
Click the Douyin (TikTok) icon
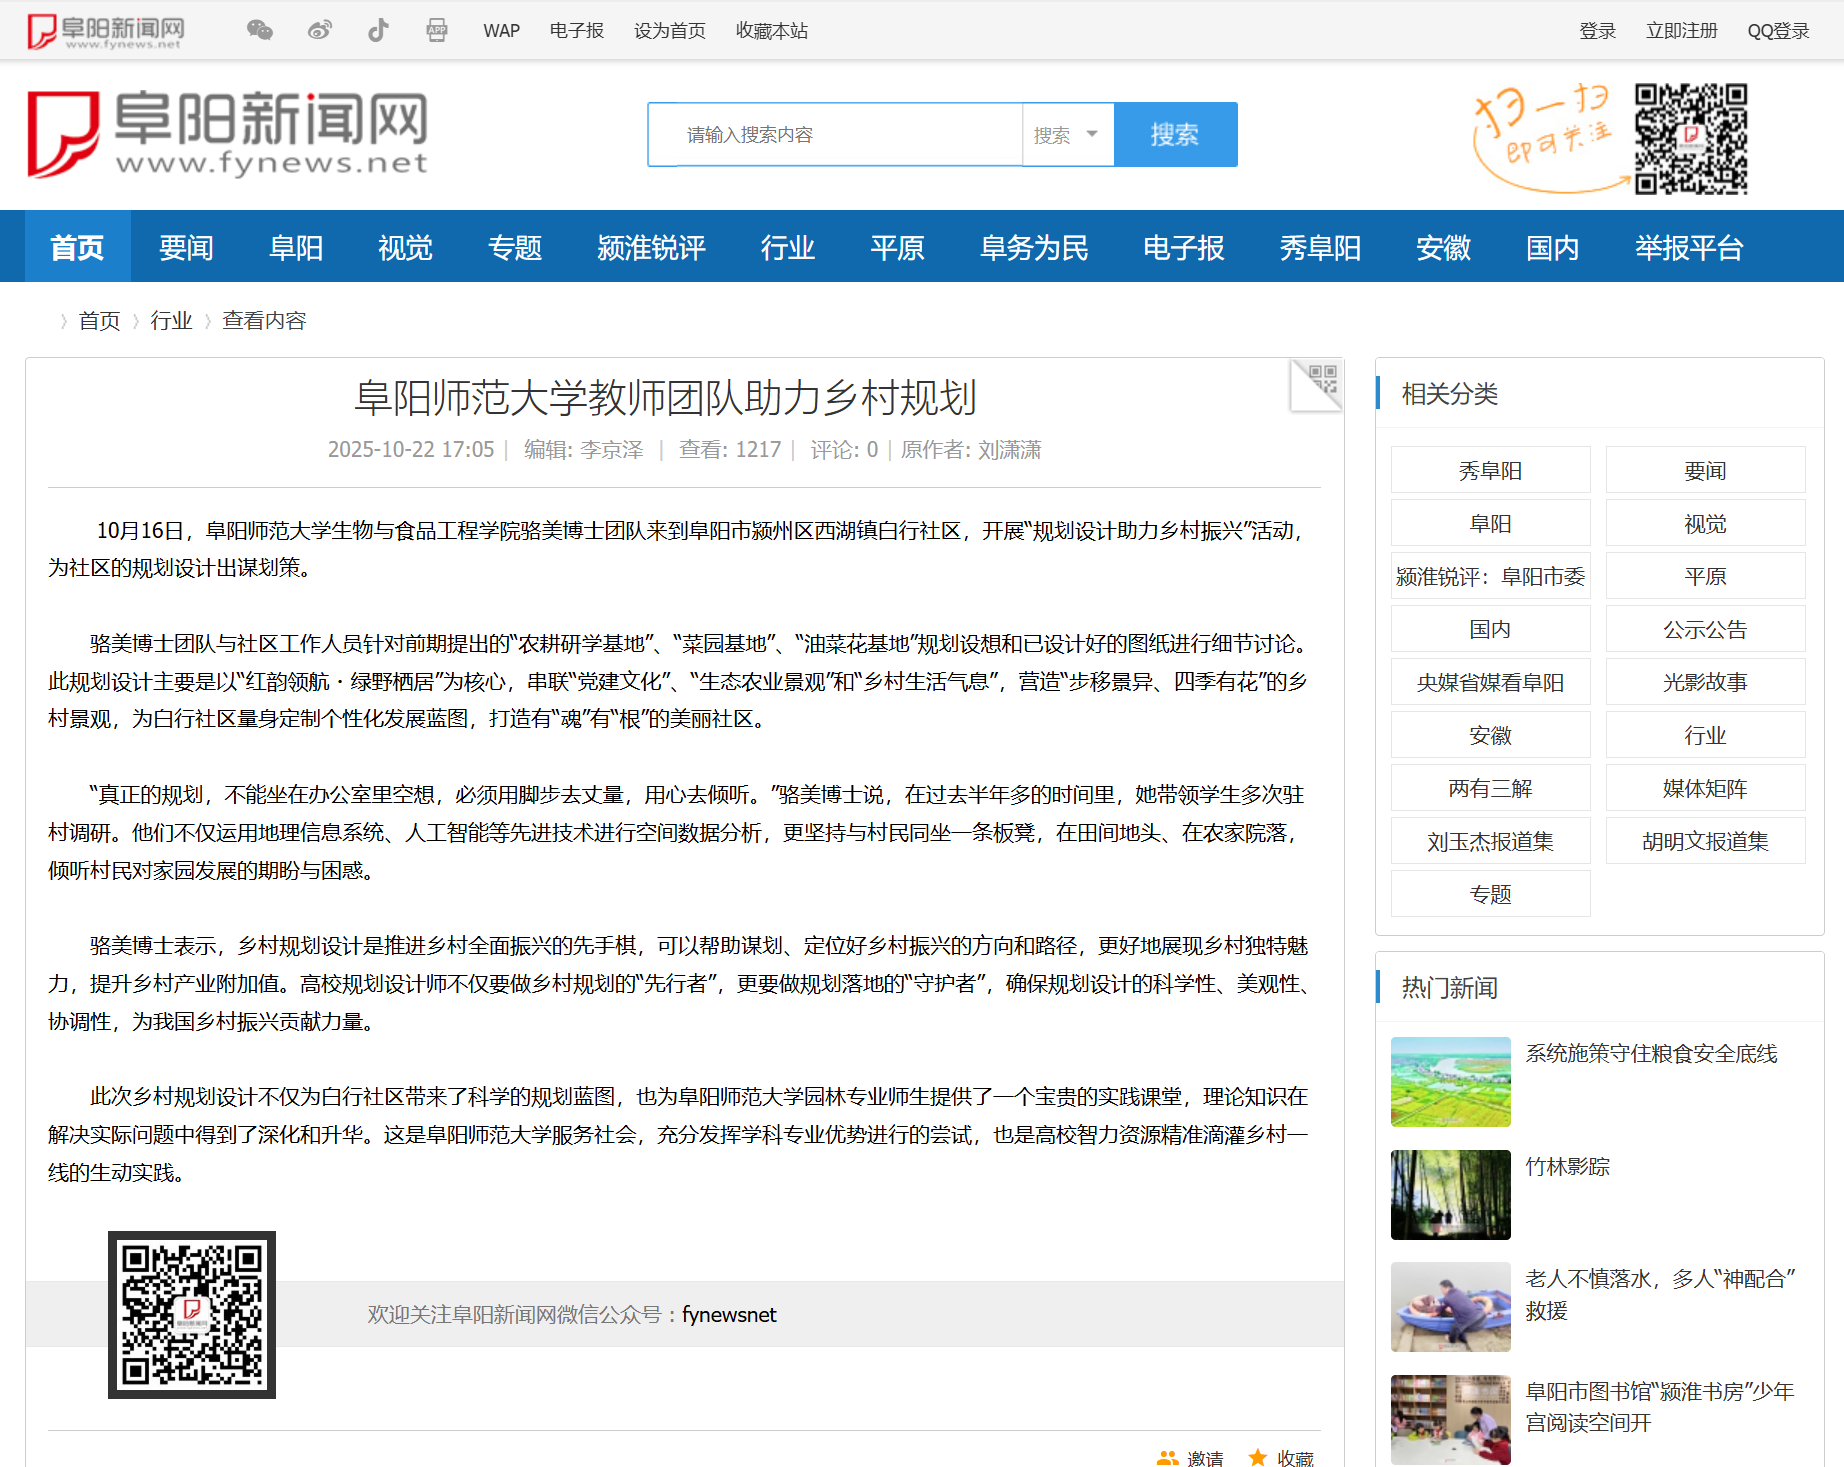(x=378, y=30)
